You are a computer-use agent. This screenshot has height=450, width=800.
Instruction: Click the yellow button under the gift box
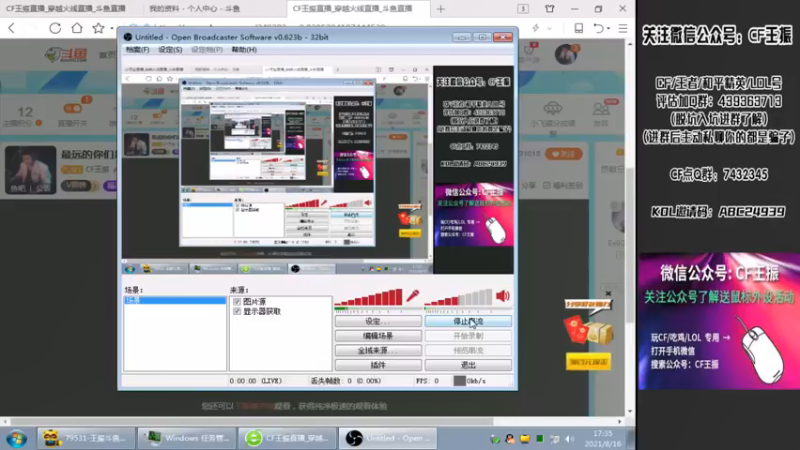coord(588,362)
